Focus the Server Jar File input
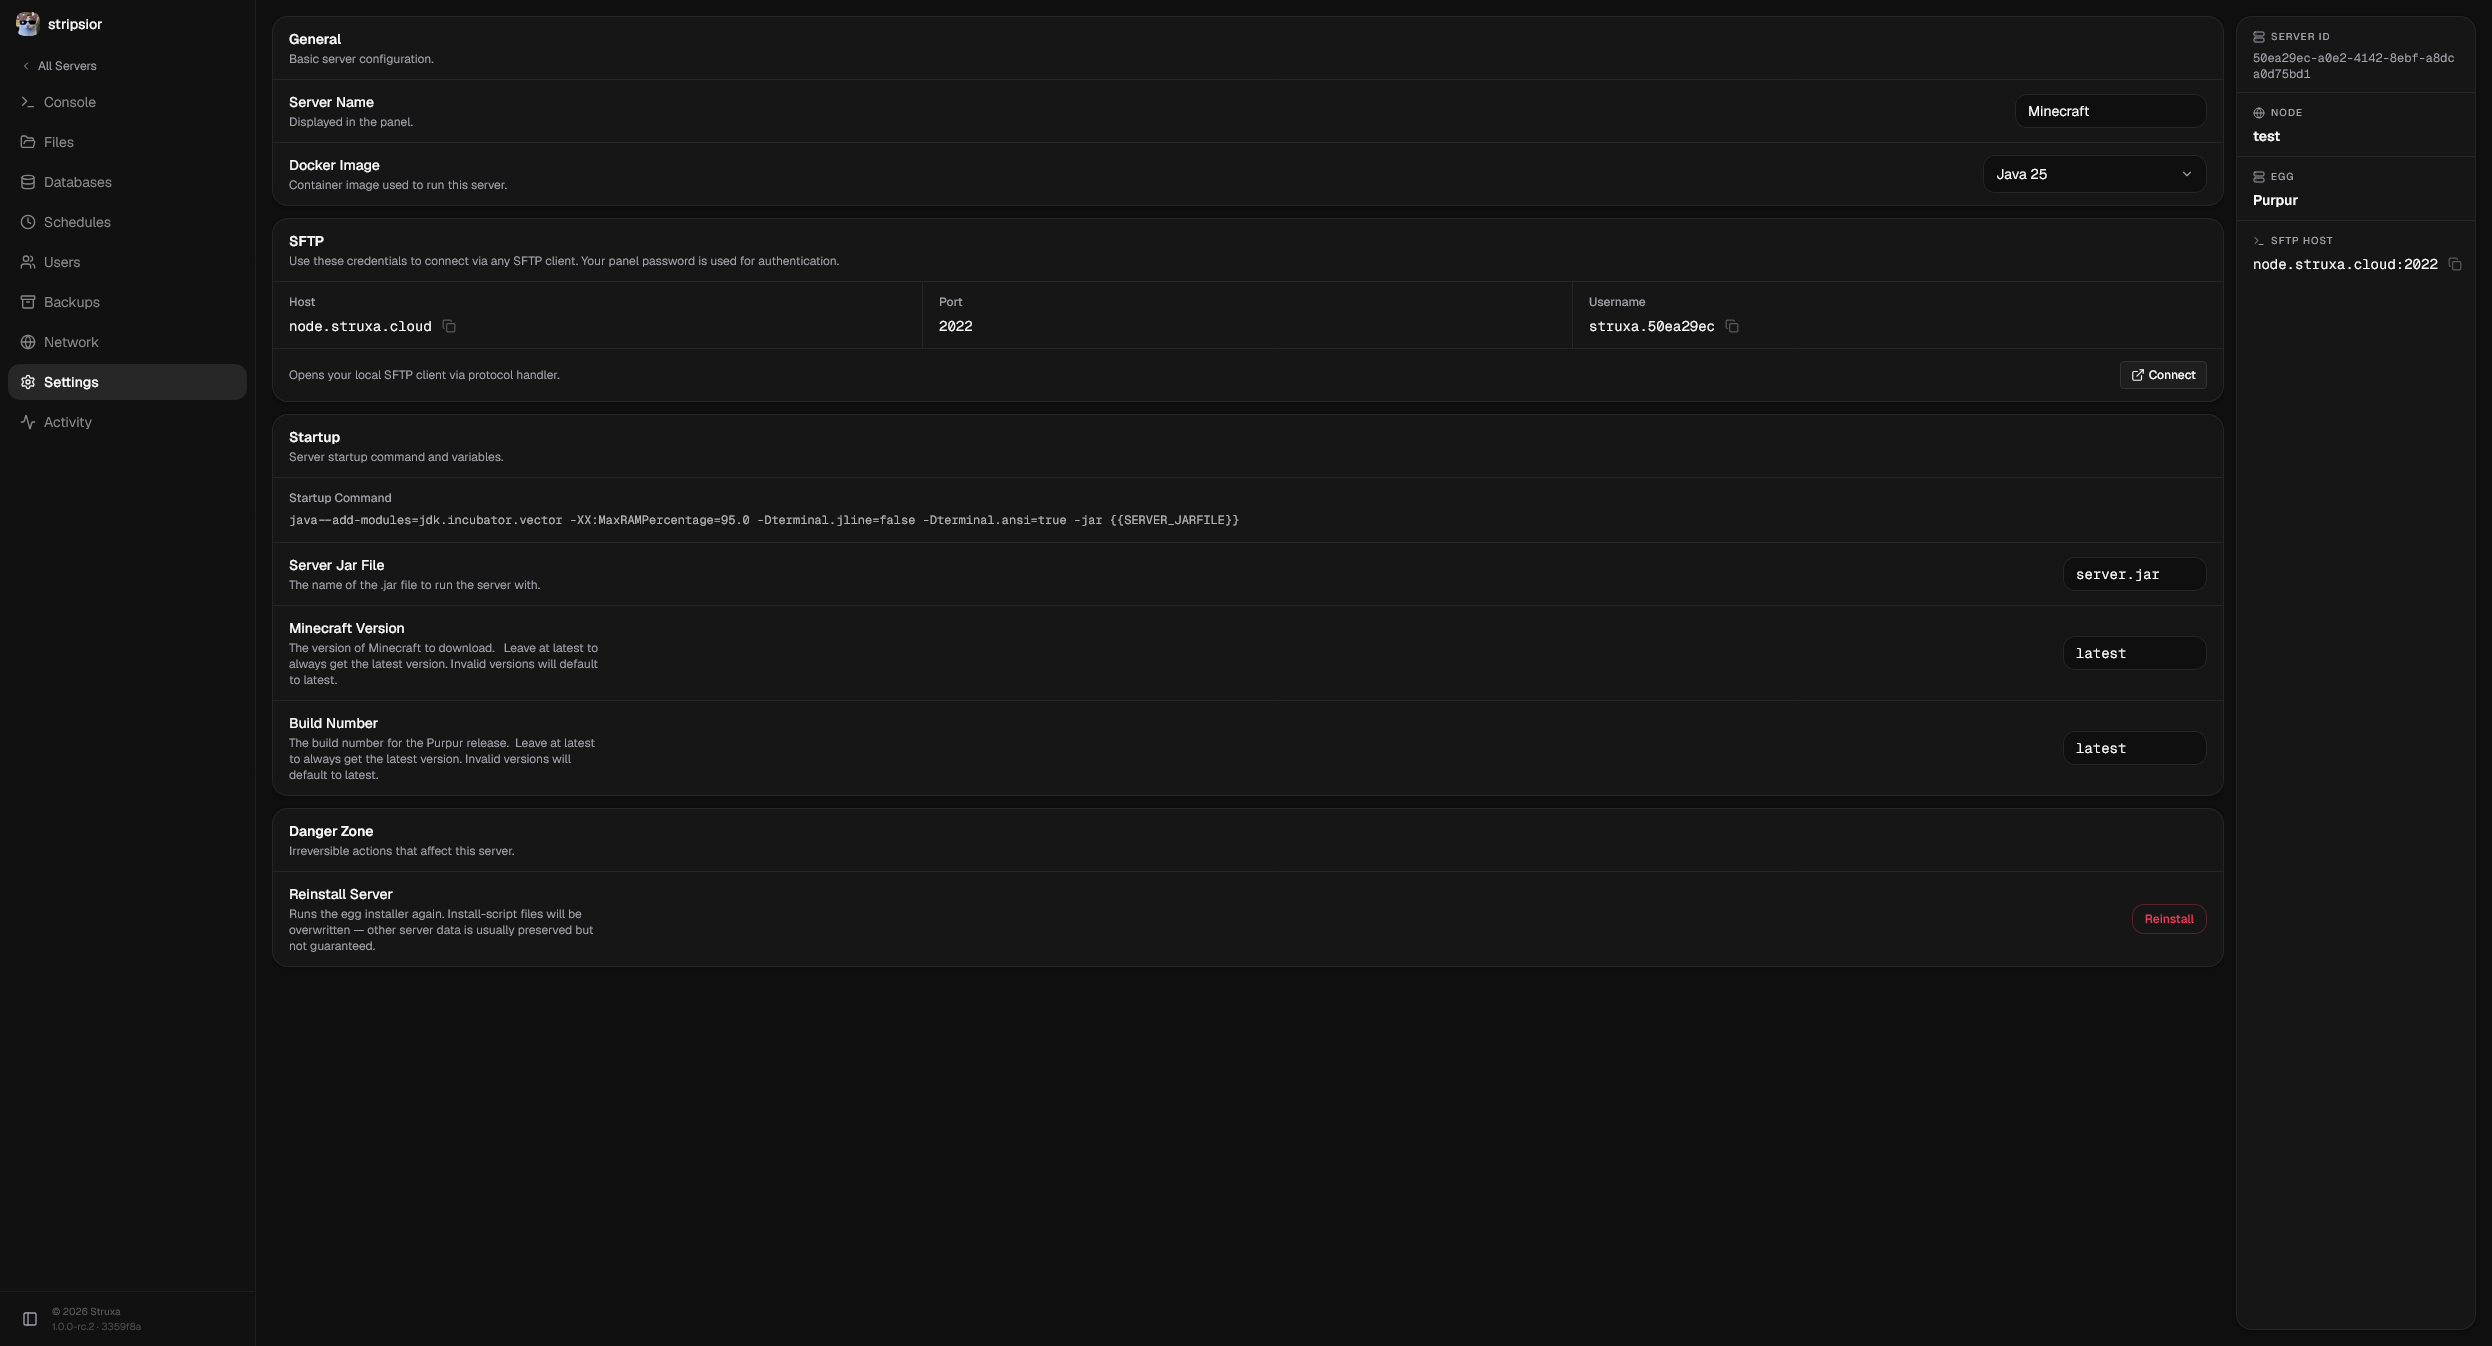Image resolution: width=2492 pixels, height=1346 pixels. click(2134, 574)
